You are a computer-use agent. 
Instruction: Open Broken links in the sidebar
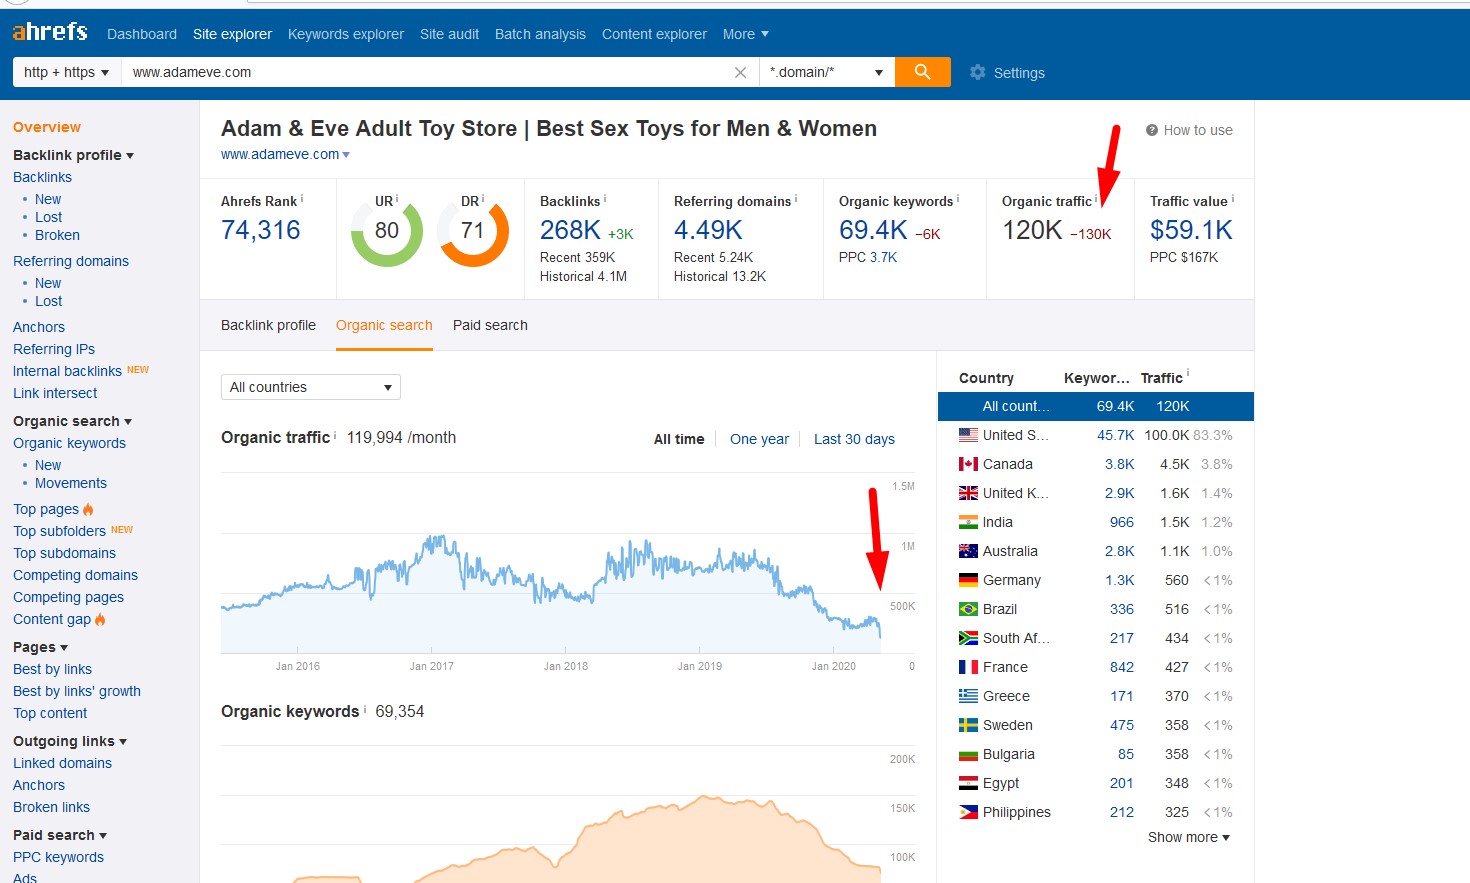pyautogui.click(x=51, y=807)
